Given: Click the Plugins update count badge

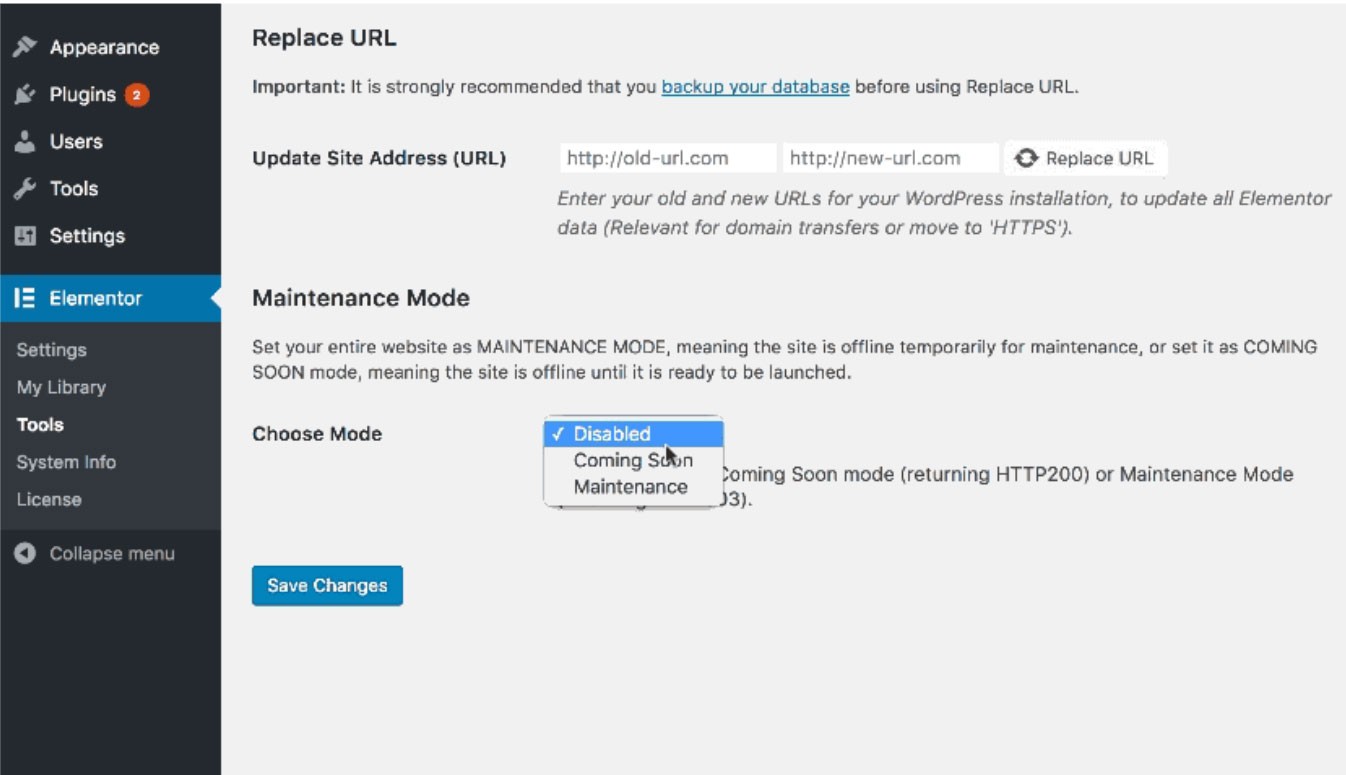Looking at the screenshot, I should coord(137,95).
